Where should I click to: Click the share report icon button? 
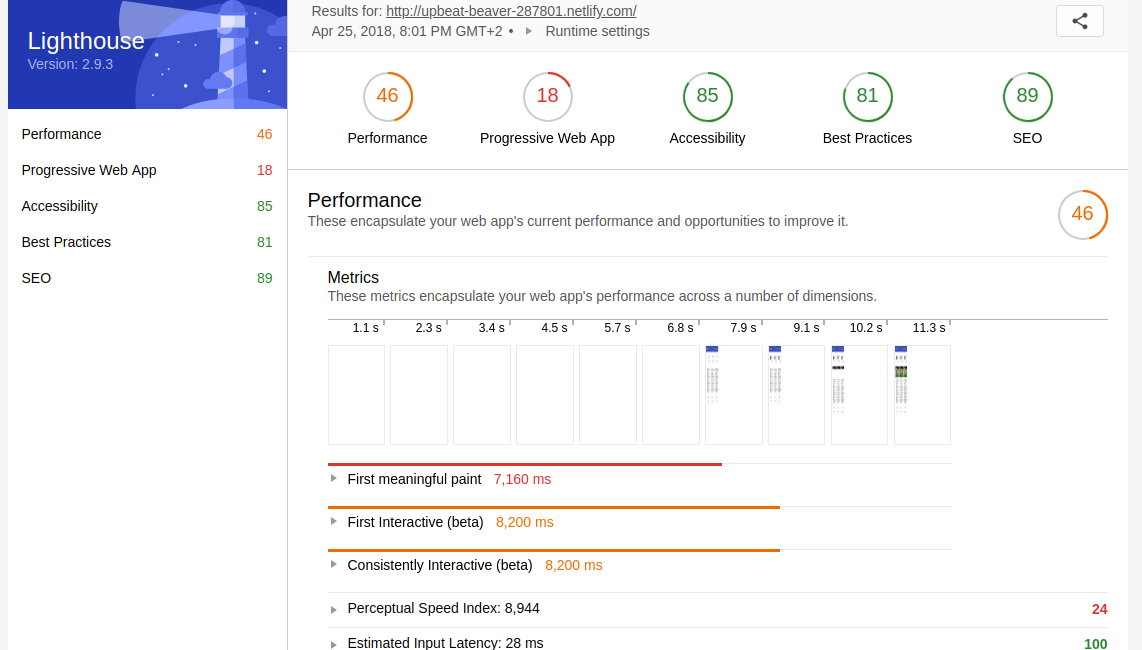pos(1079,21)
